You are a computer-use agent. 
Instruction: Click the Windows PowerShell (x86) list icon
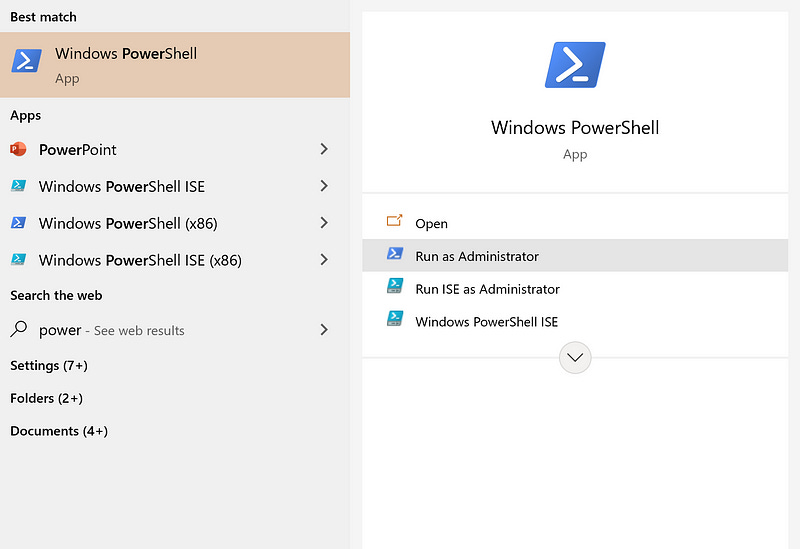pyautogui.click(x=18, y=222)
